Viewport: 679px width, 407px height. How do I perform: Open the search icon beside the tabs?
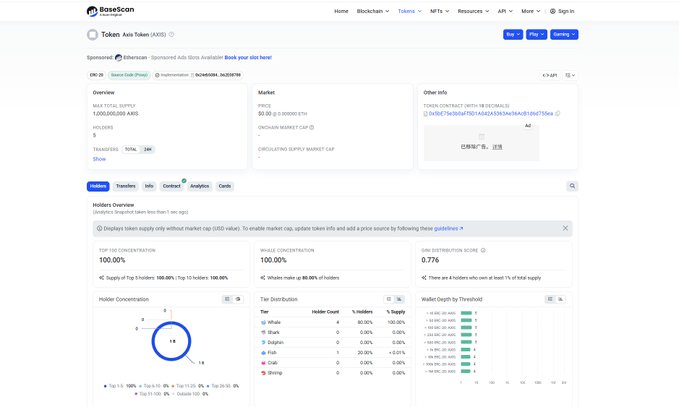[572, 186]
